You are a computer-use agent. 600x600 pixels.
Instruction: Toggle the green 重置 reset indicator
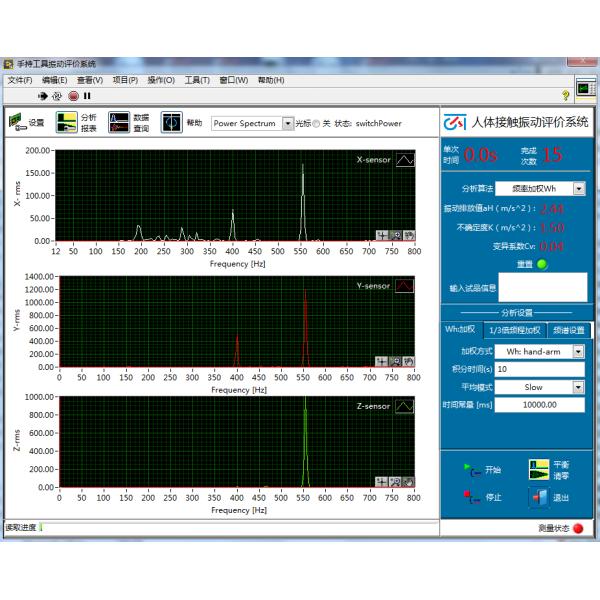point(542,264)
